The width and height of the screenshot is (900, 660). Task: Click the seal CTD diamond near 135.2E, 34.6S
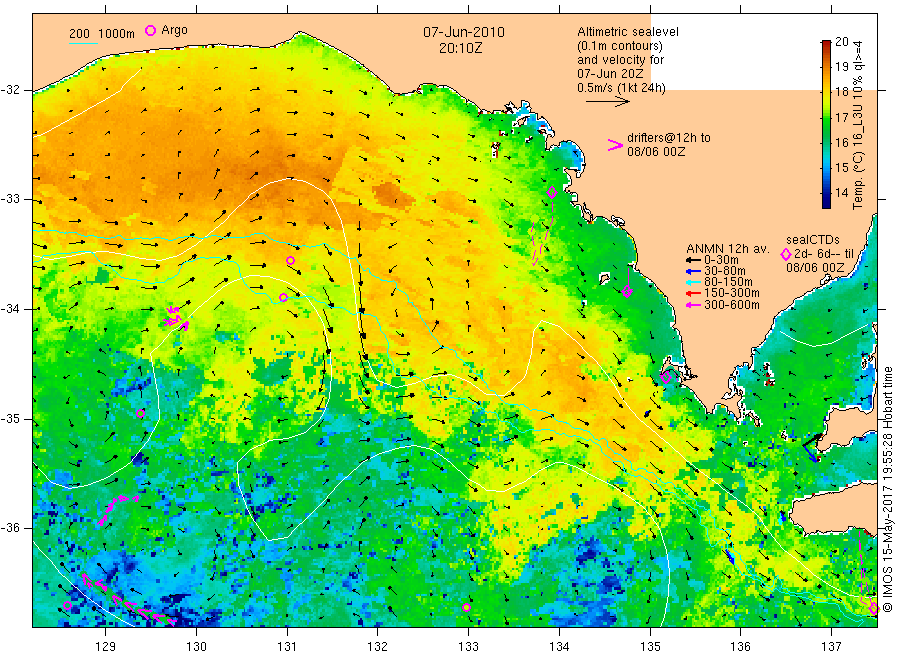(666, 377)
